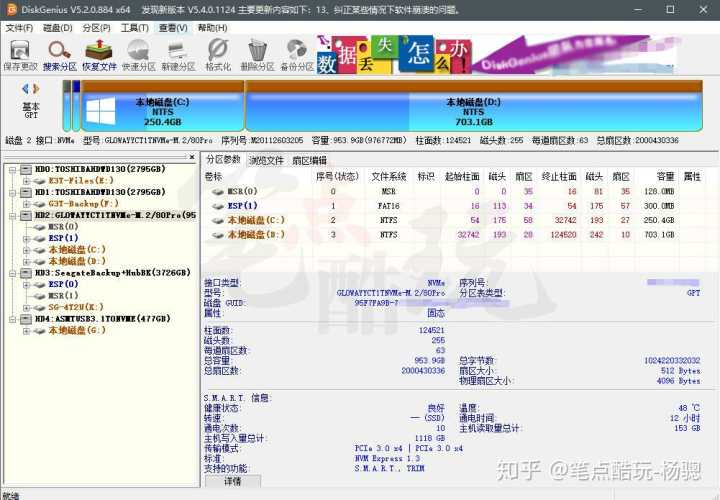Image resolution: width=720 pixels, height=500 pixels.
Task: Click New Partition (新建分区) icon
Action: point(178,55)
